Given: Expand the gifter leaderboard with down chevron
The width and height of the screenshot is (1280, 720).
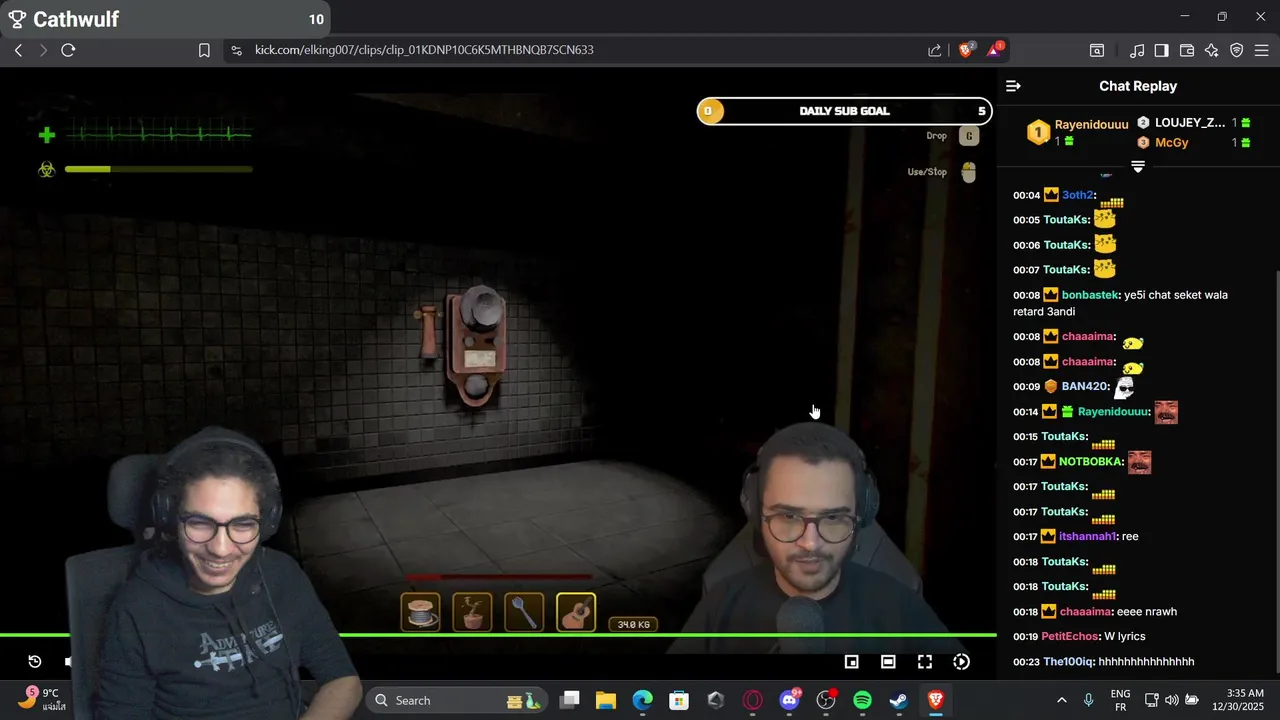Looking at the screenshot, I should (x=1138, y=167).
